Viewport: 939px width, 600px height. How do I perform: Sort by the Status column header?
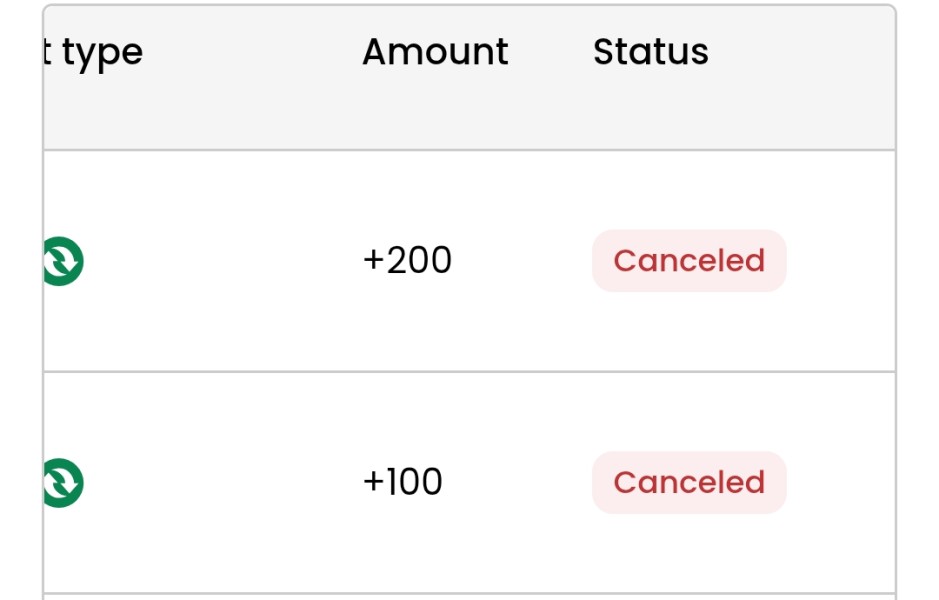click(650, 52)
